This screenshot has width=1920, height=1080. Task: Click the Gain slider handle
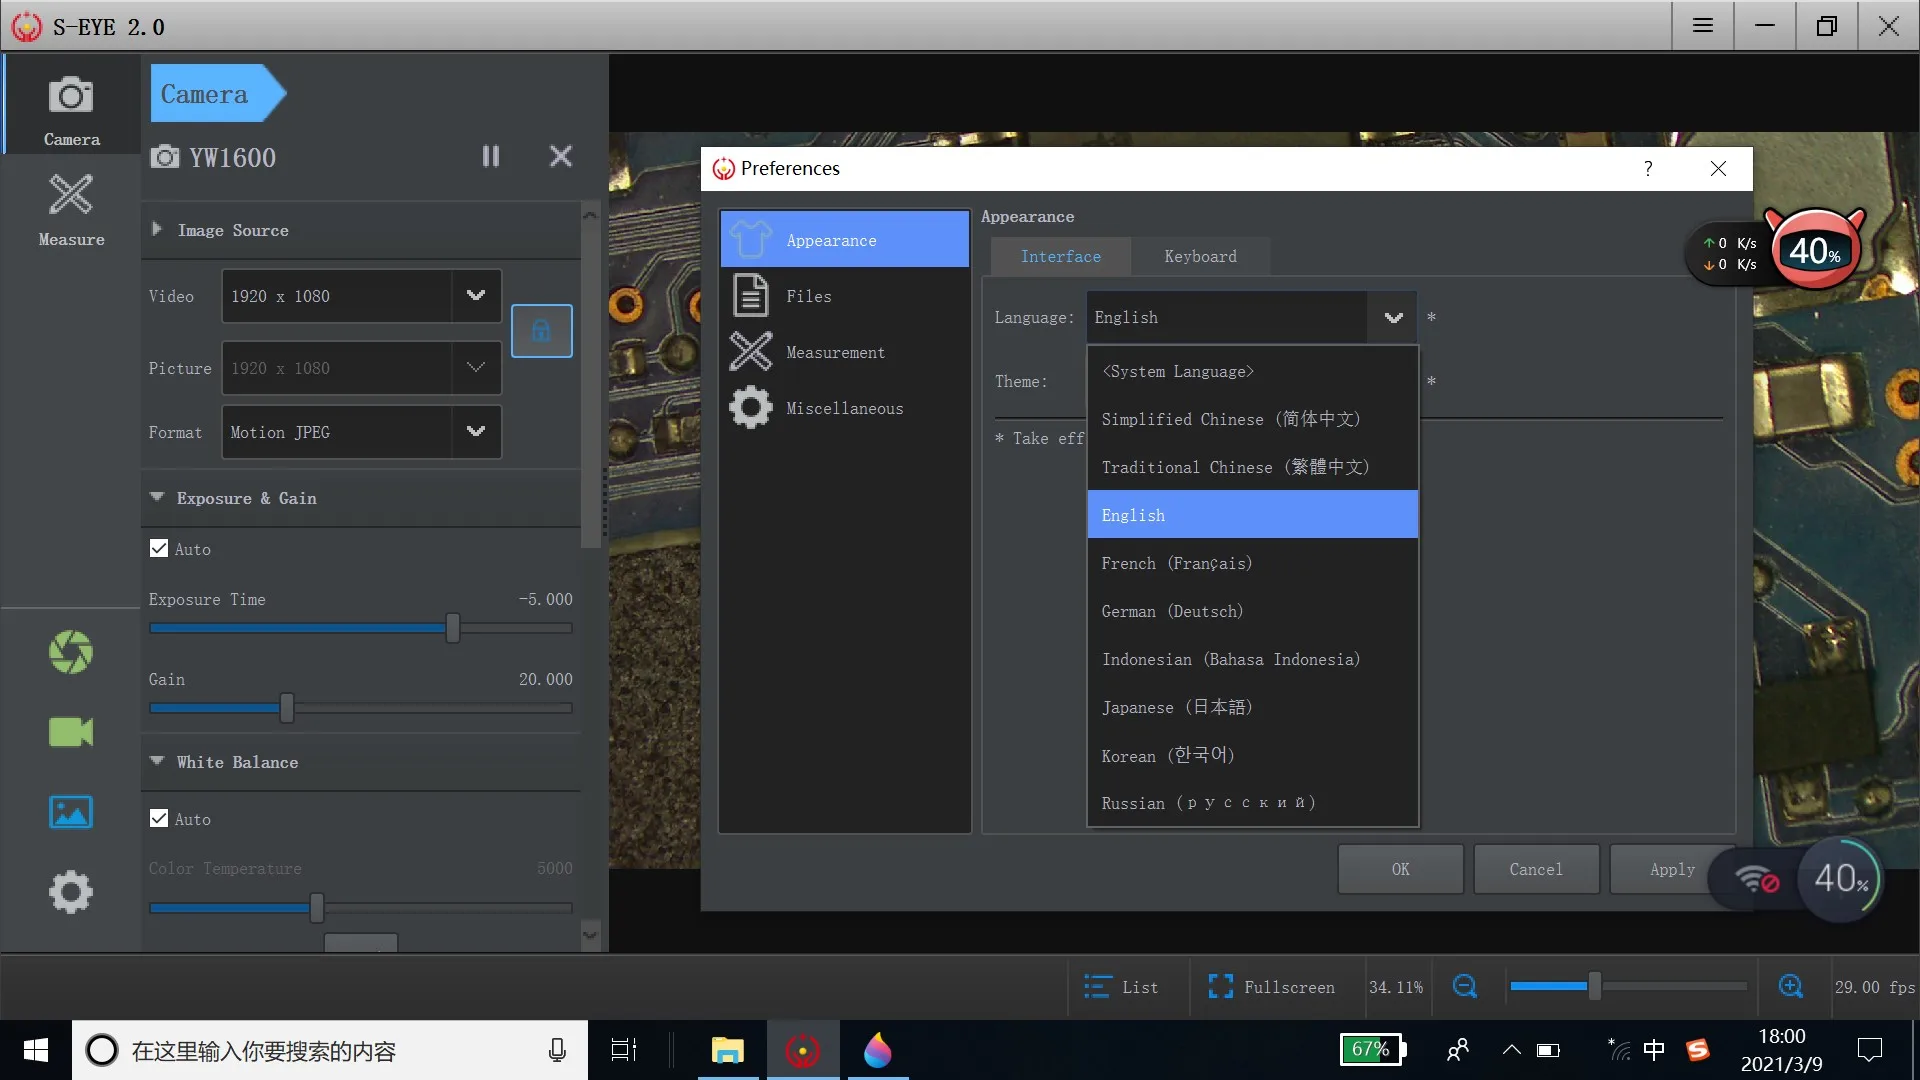(287, 708)
